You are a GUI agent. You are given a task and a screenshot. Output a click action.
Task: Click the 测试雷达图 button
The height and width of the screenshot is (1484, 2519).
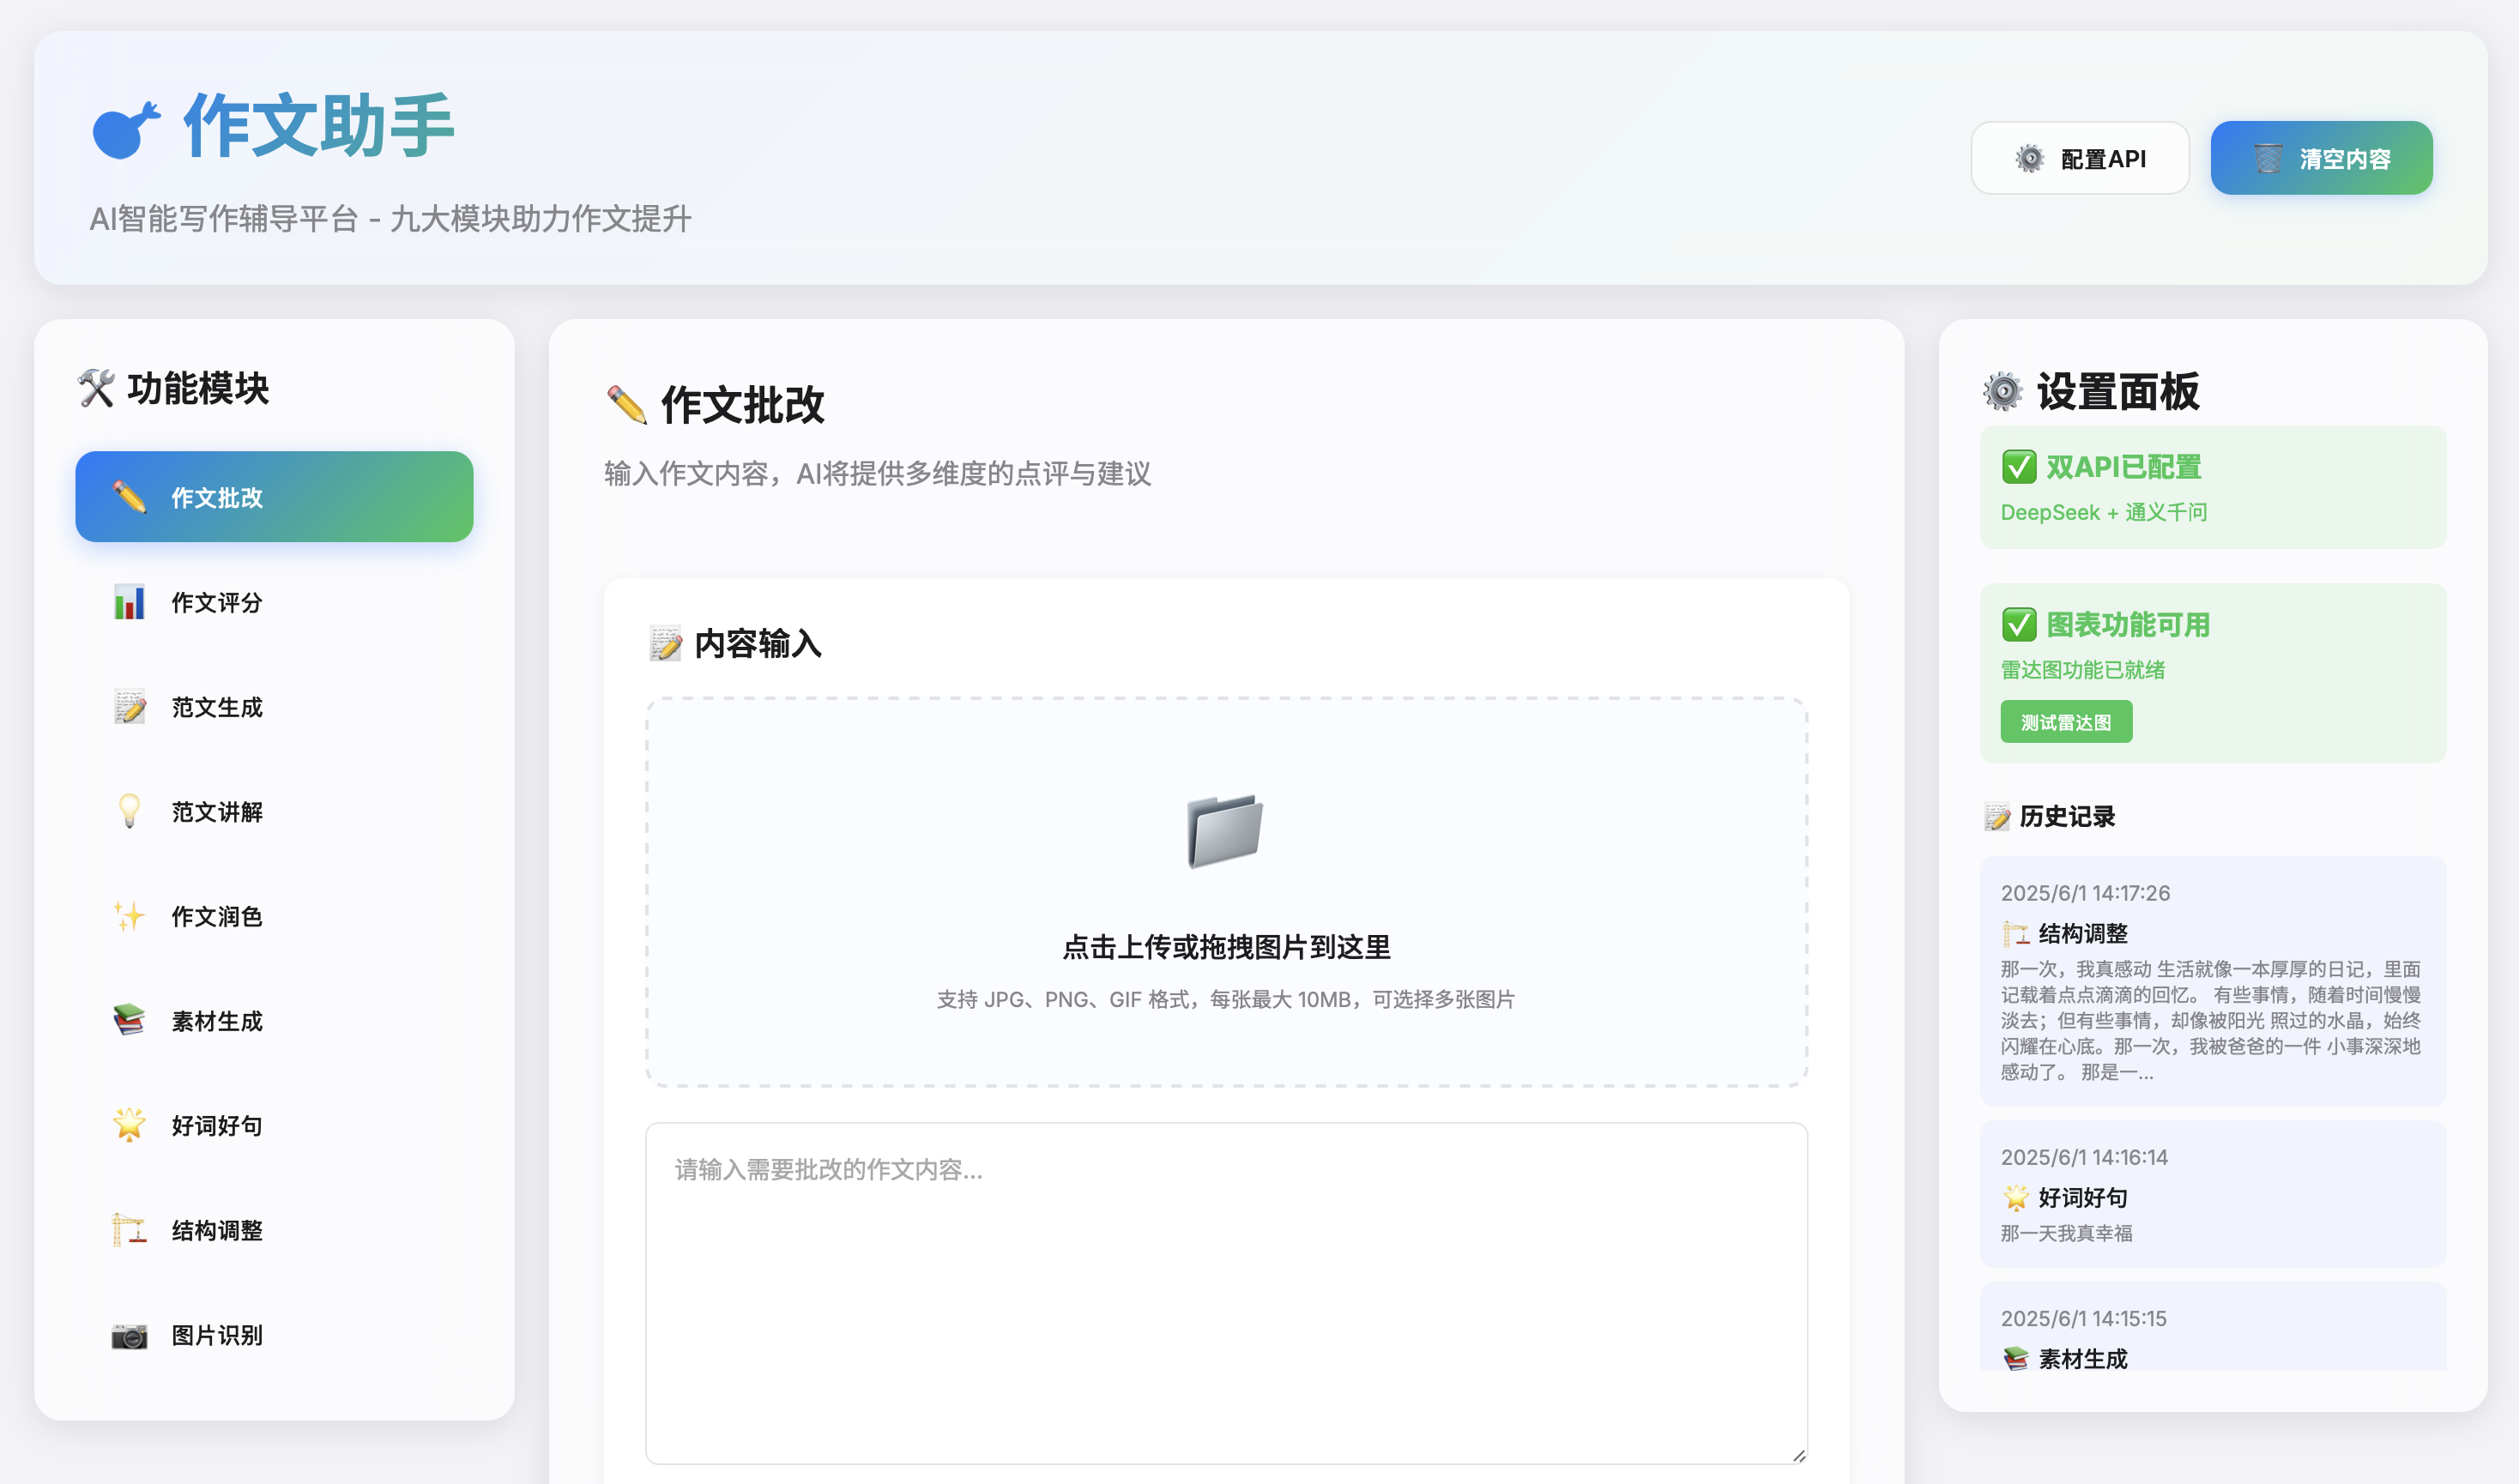[x=2065, y=722]
